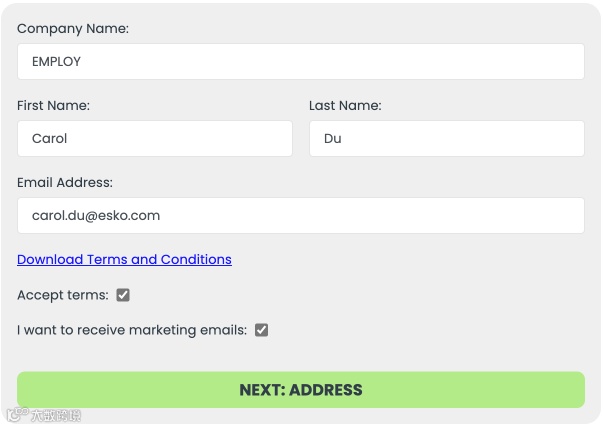
Task: Select the Last Name text box
Action: 446,138
